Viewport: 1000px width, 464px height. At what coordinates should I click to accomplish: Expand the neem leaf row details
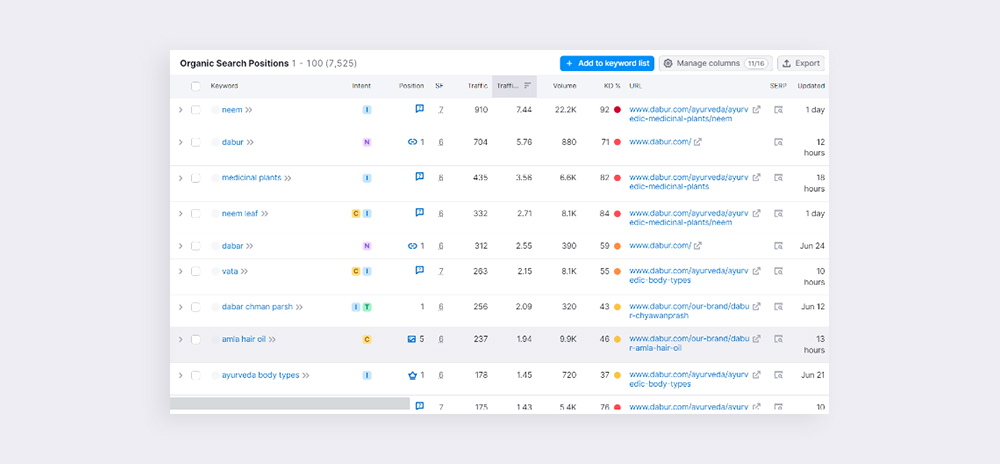(x=180, y=214)
